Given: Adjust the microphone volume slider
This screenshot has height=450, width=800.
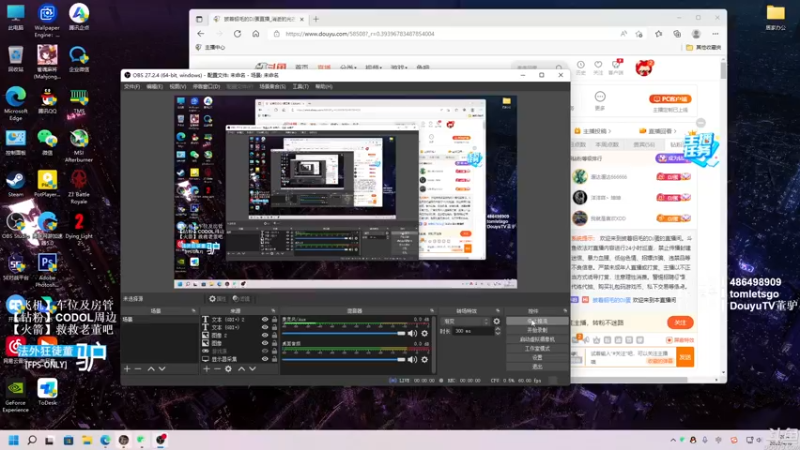Looking at the screenshot, I should click(344, 333).
